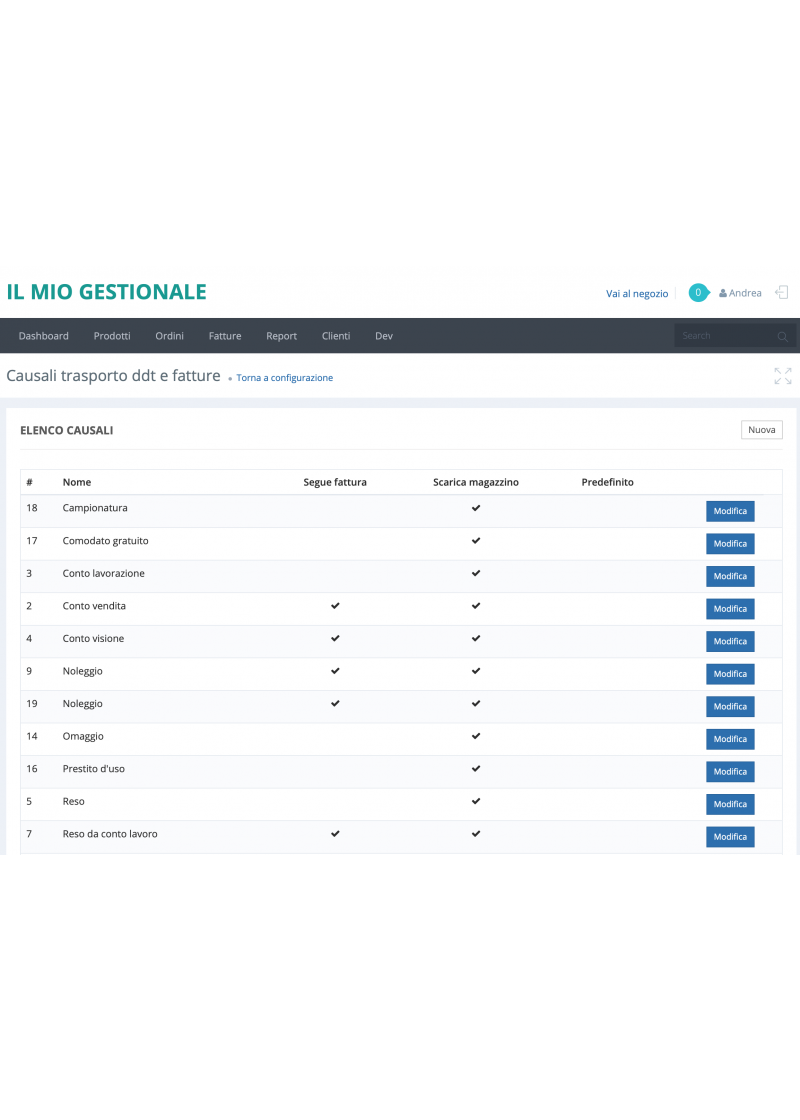The height and width of the screenshot is (1120, 800).
Task: Click the Omaggio name cell
Action: tap(83, 736)
